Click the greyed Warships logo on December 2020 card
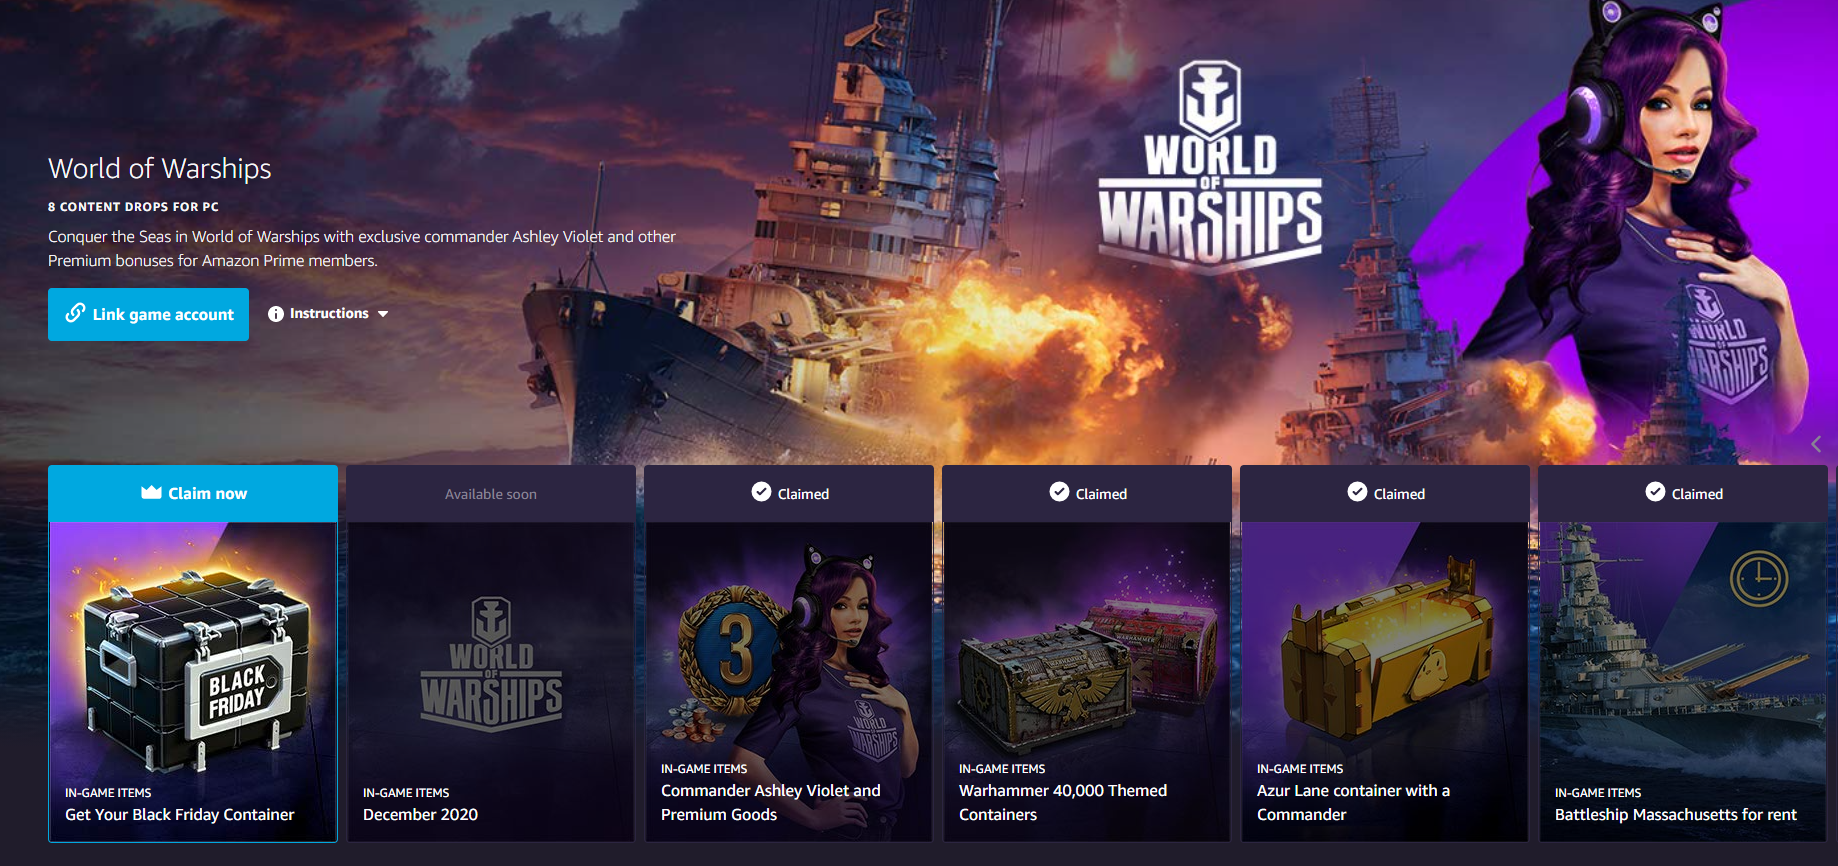The height and width of the screenshot is (866, 1838). pyautogui.click(x=491, y=663)
